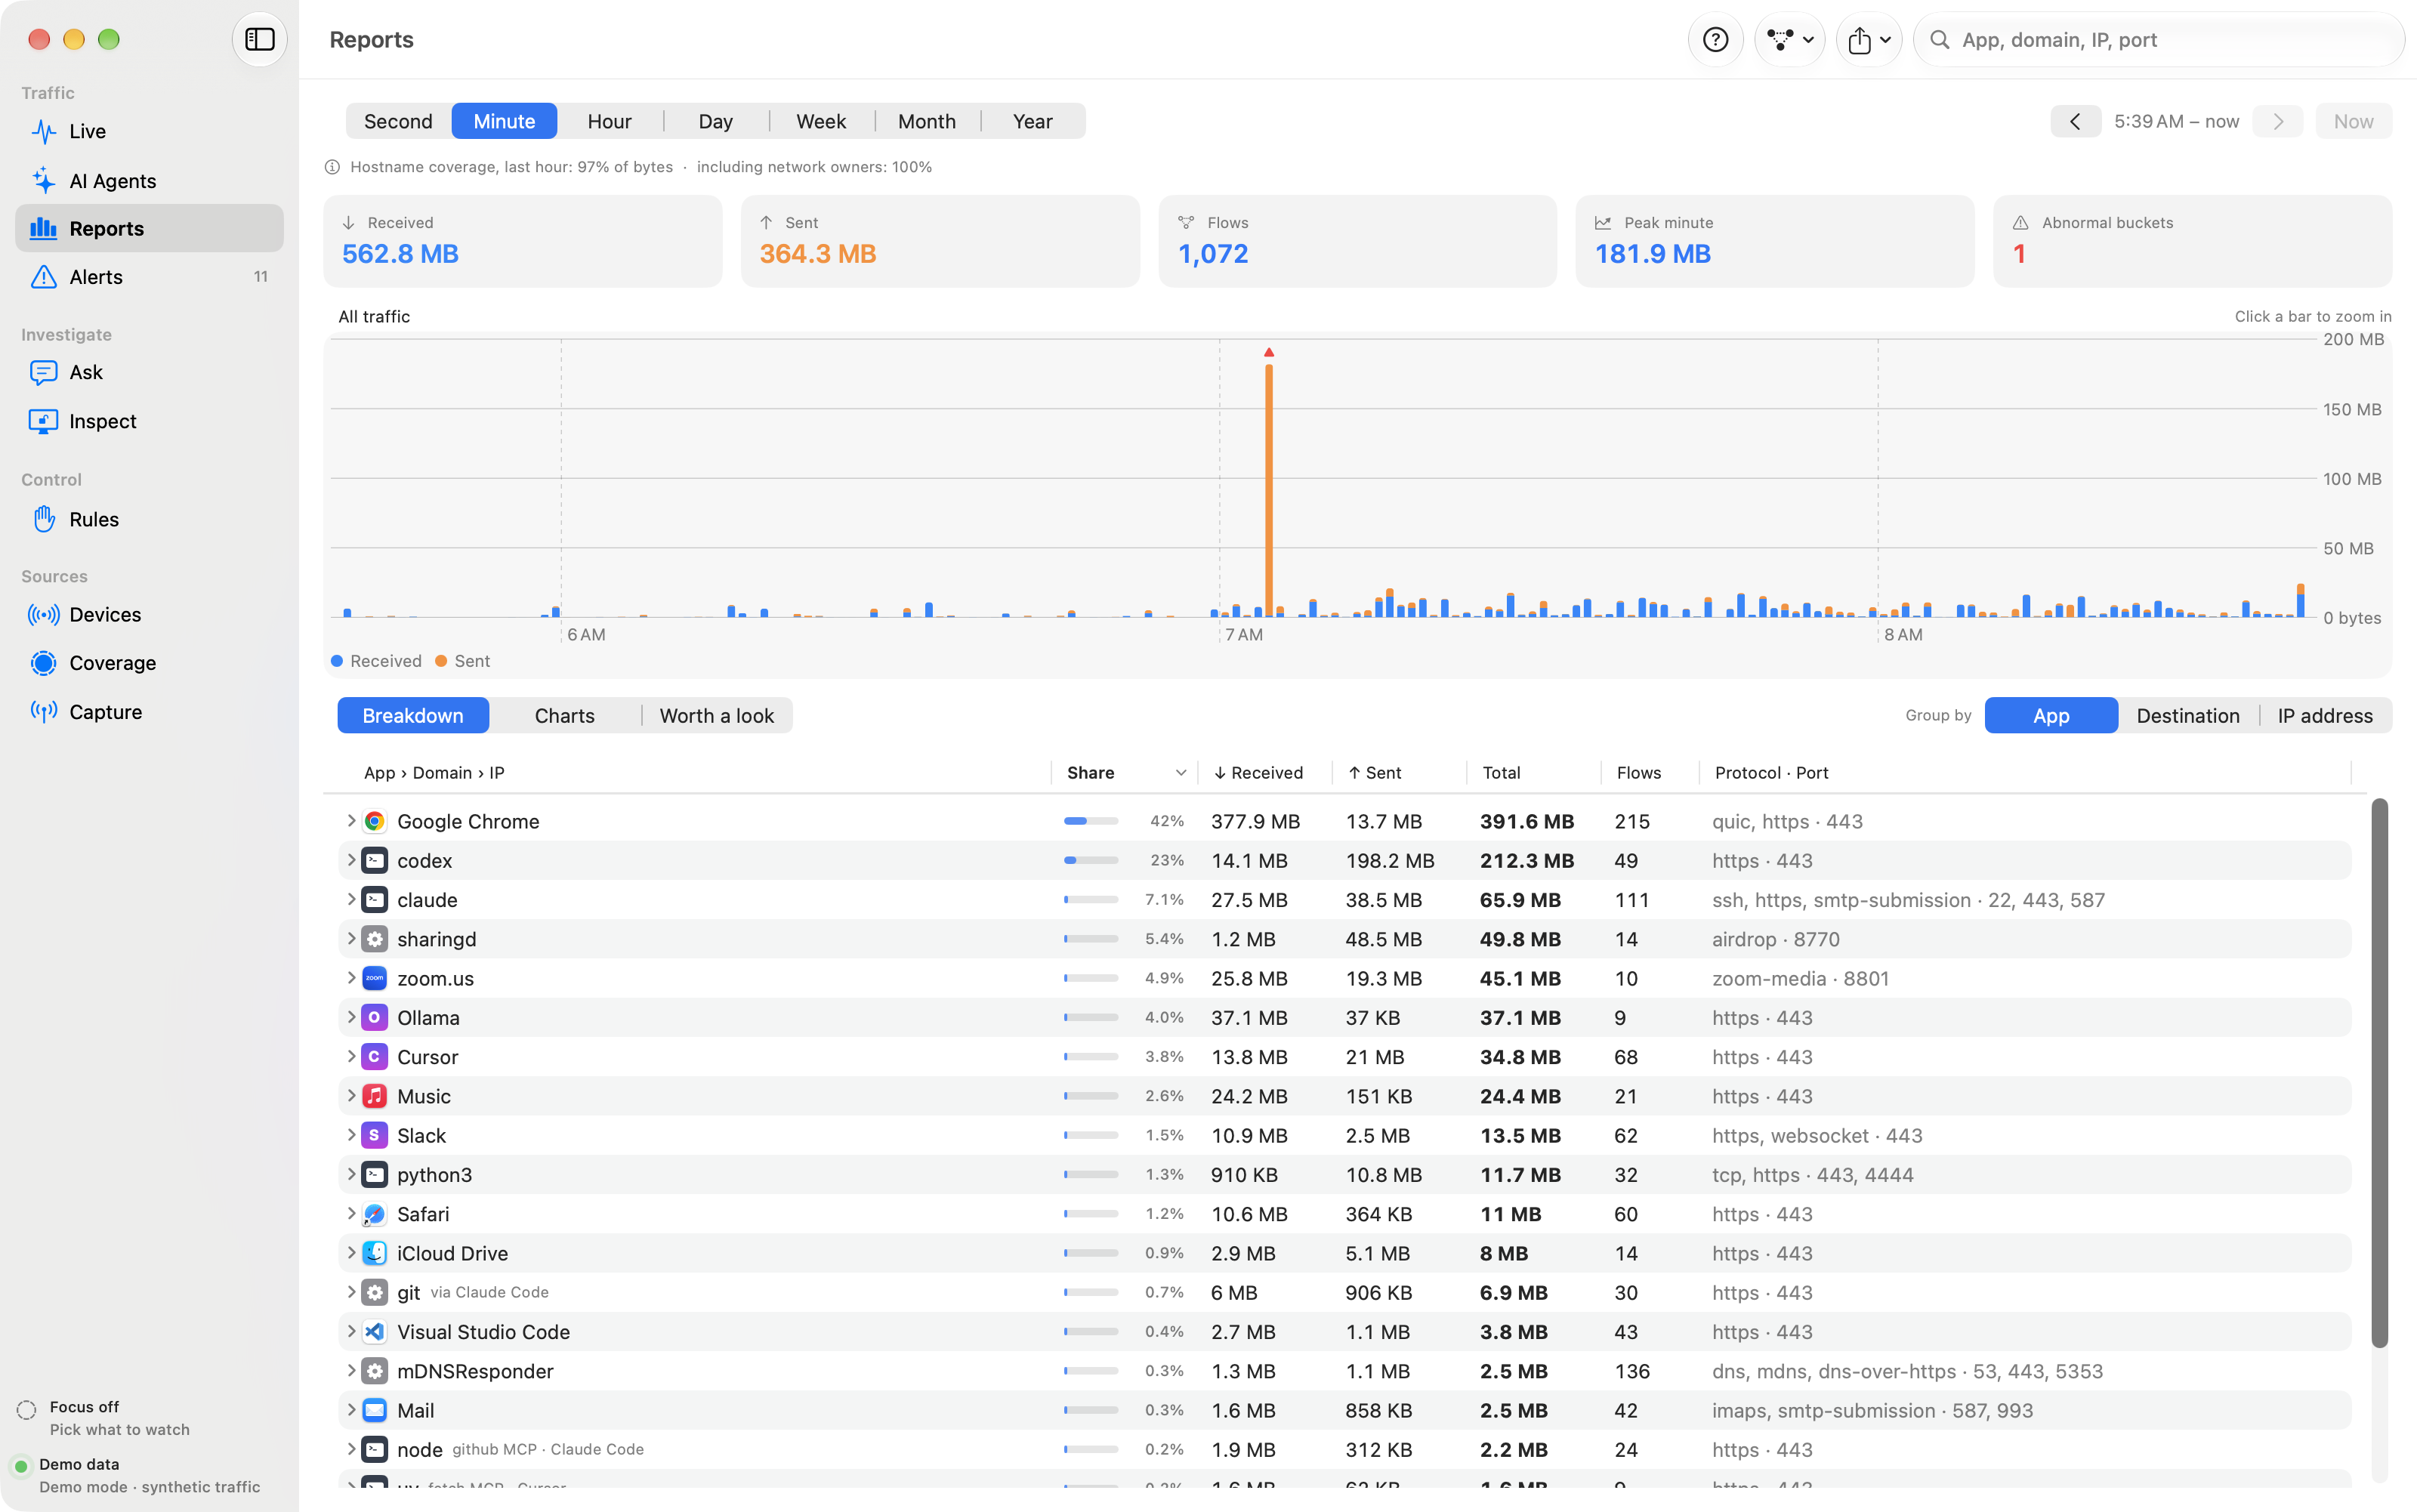Open the share export dropdown
Viewport: 2417px width, 1512px height.
pyautogui.click(x=1868, y=39)
